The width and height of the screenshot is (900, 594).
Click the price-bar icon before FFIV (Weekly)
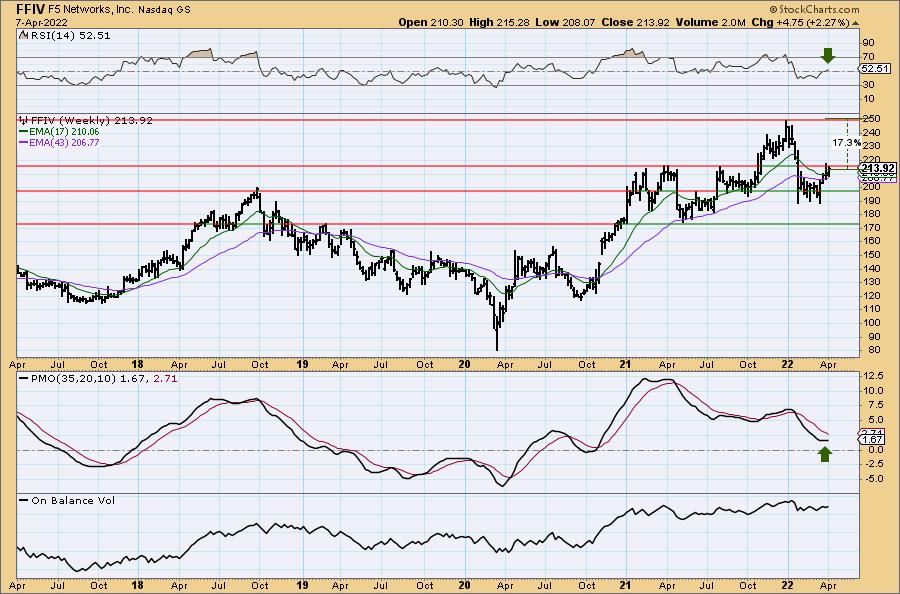click(24, 121)
